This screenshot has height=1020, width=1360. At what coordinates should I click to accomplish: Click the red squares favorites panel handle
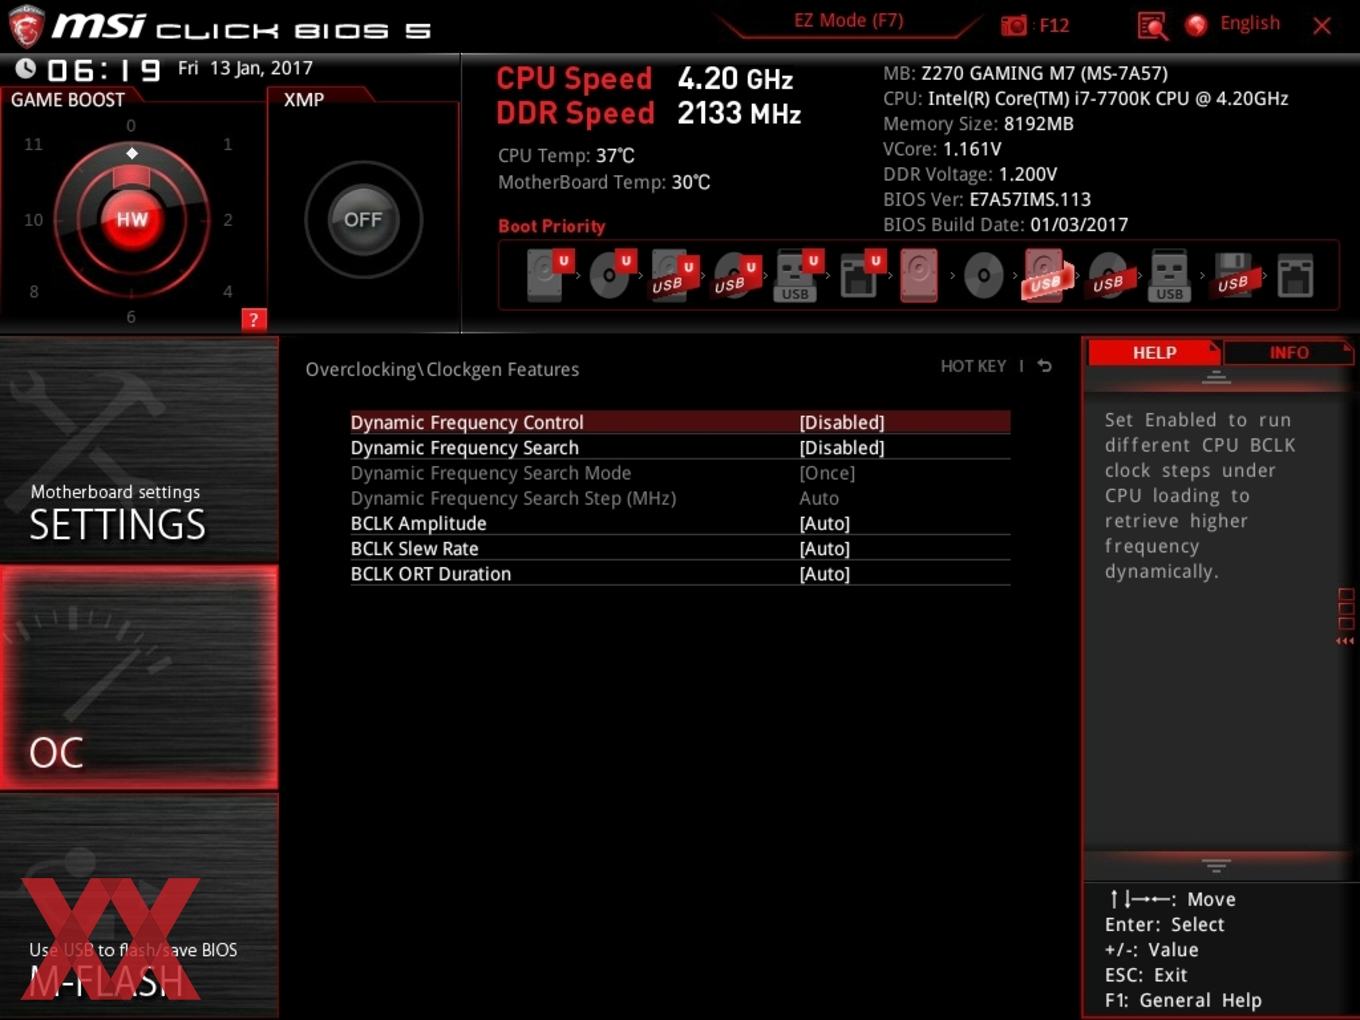pos(1346,615)
